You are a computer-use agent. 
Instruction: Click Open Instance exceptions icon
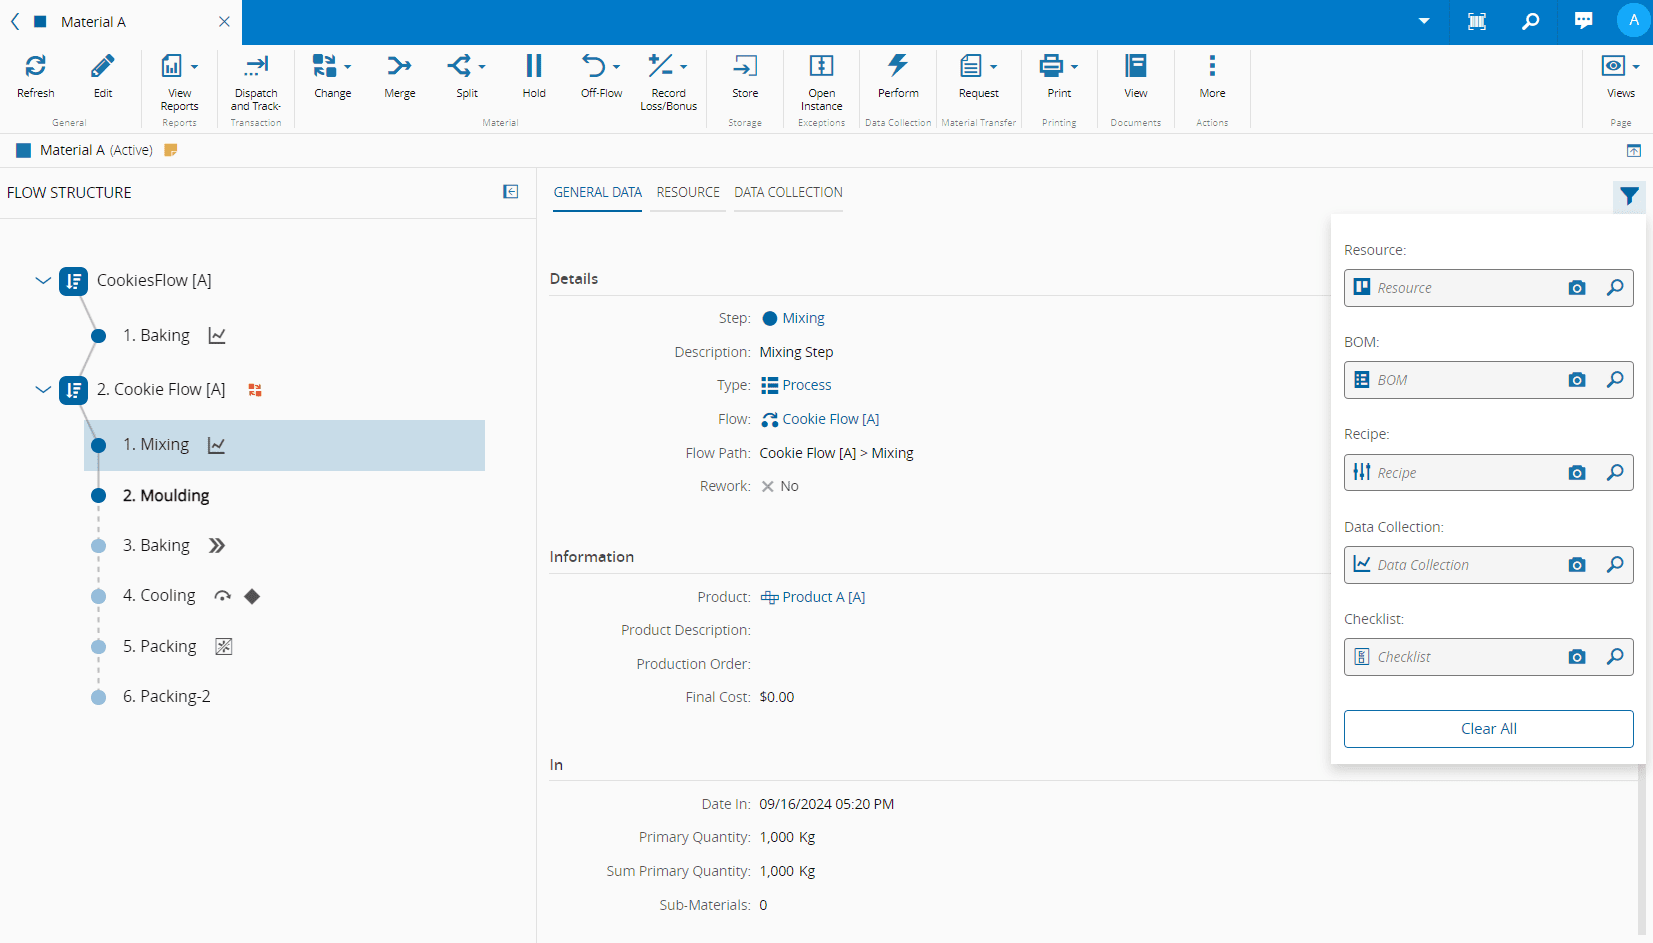click(821, 67)
